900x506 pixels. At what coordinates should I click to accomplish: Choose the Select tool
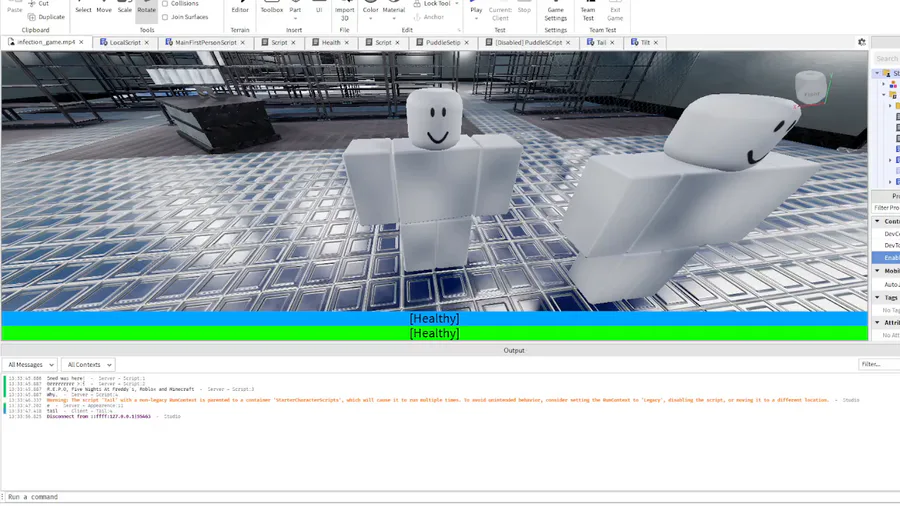click(x=83, y=8)
